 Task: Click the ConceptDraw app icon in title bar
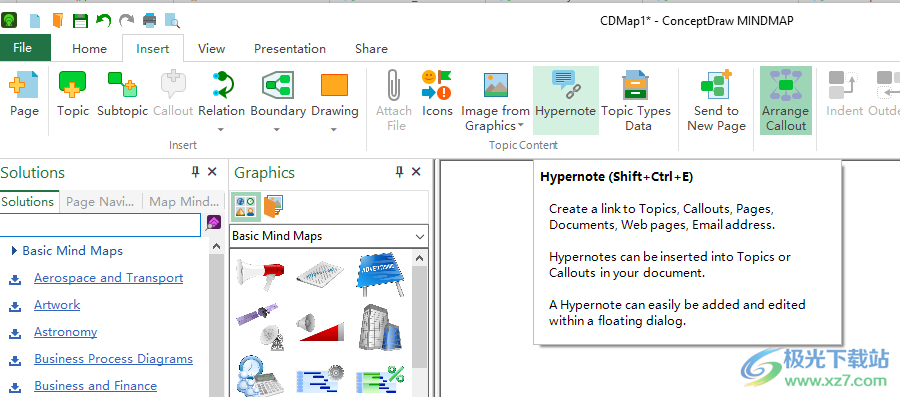click(x=9, y=21)
